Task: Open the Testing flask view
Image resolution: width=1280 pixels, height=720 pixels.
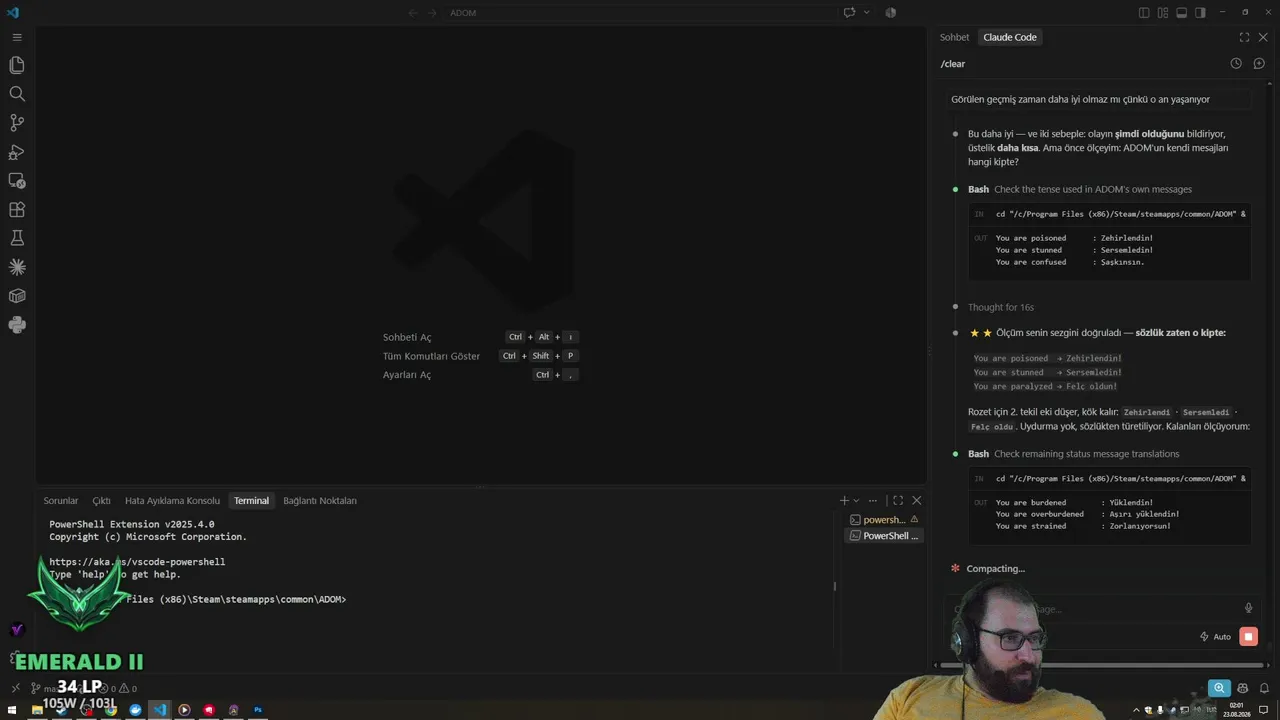Action: coord(17,238)
